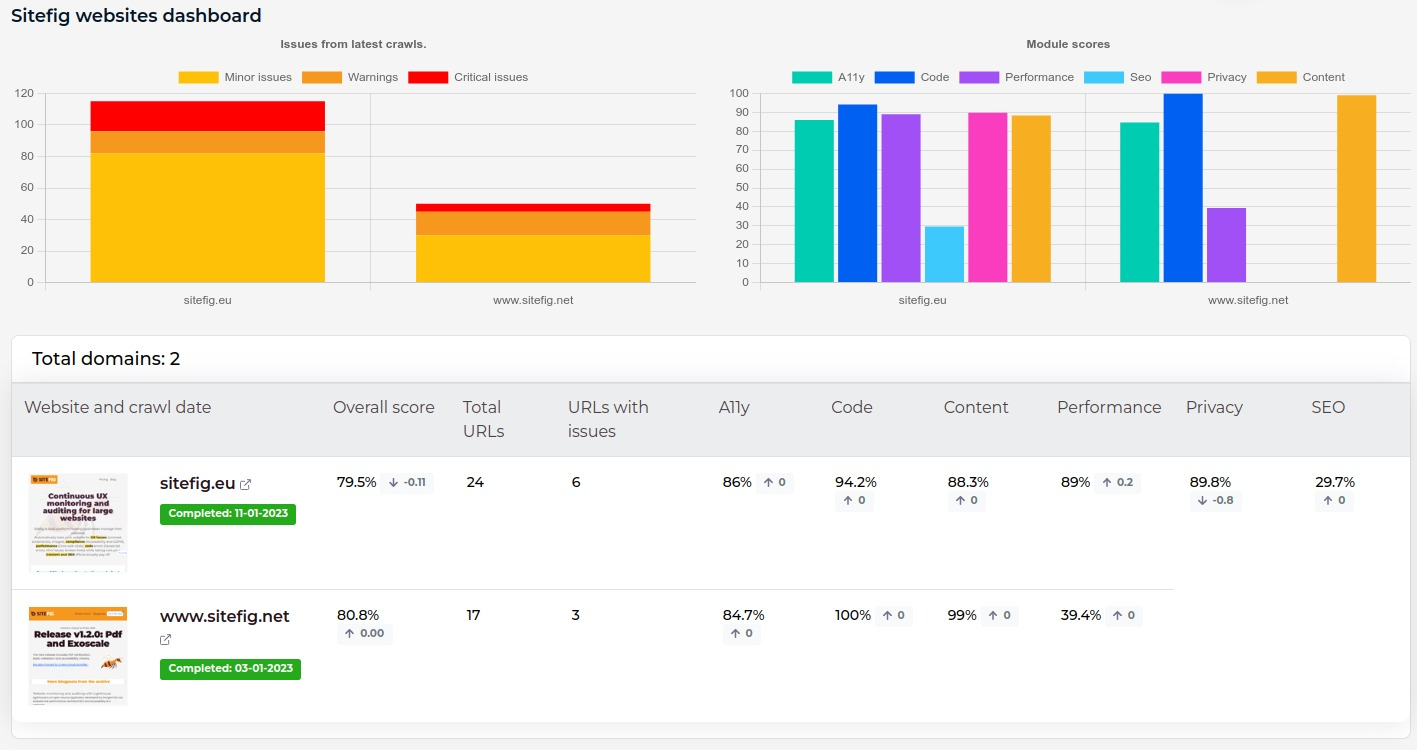
Task: Toggle Privacy legend entry in Module scores
Action: (x=1204, y=77)
